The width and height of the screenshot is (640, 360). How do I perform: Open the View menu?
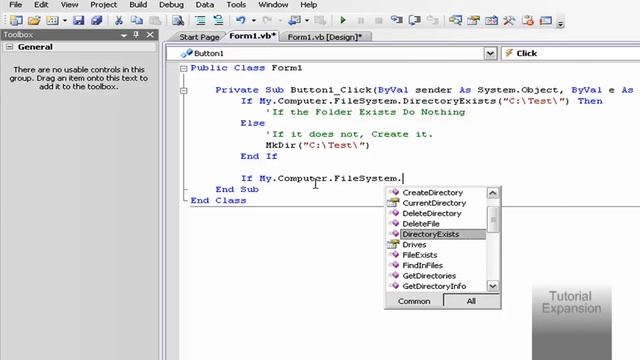coord(69,5)
